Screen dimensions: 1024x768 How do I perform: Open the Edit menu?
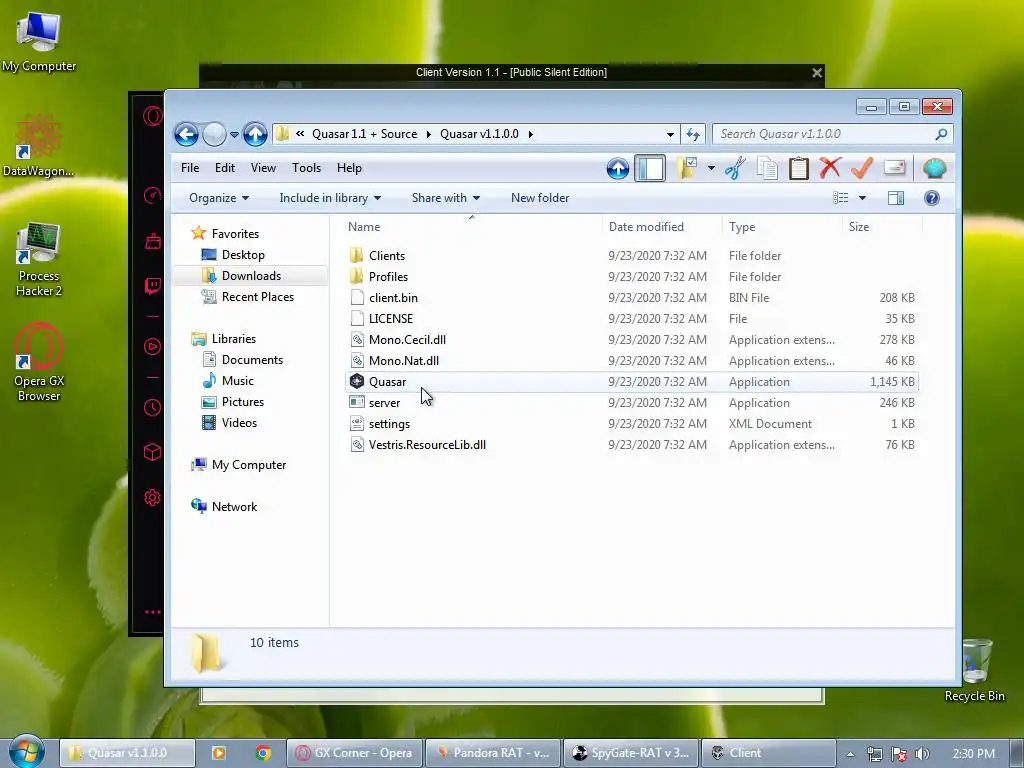point(225,168)
